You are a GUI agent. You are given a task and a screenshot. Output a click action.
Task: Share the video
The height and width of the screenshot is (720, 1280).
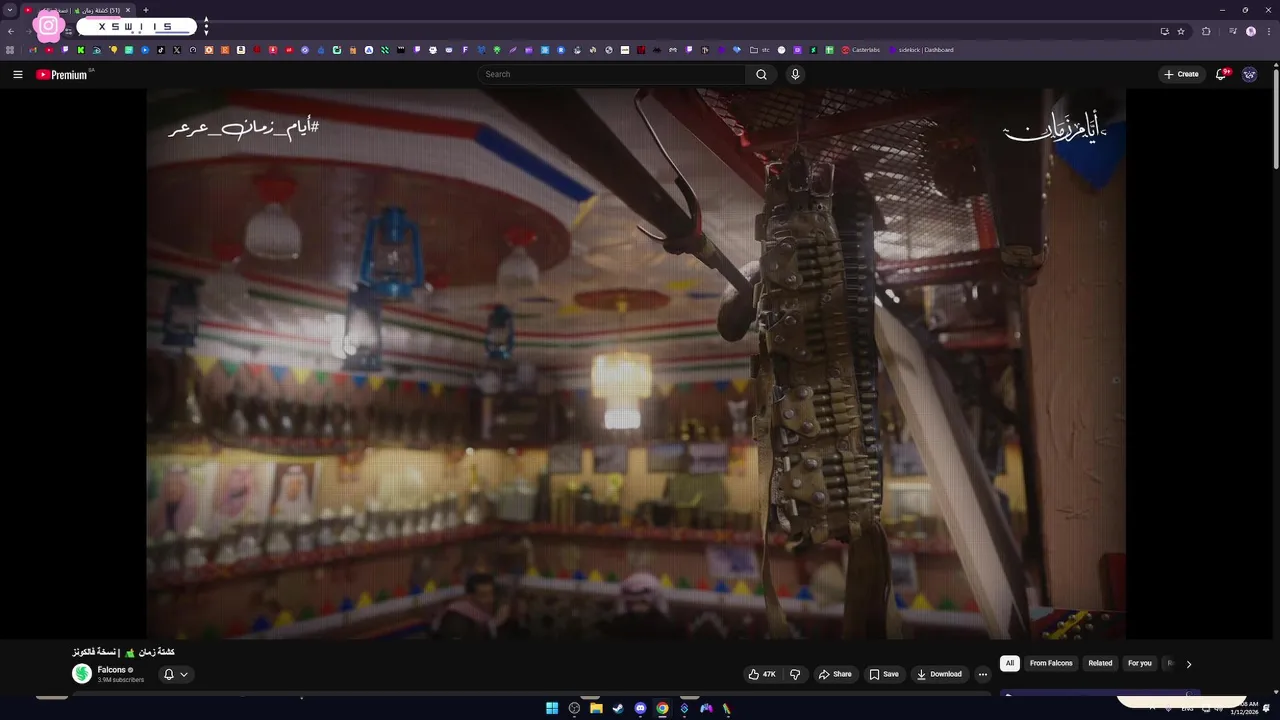(835, 674)
